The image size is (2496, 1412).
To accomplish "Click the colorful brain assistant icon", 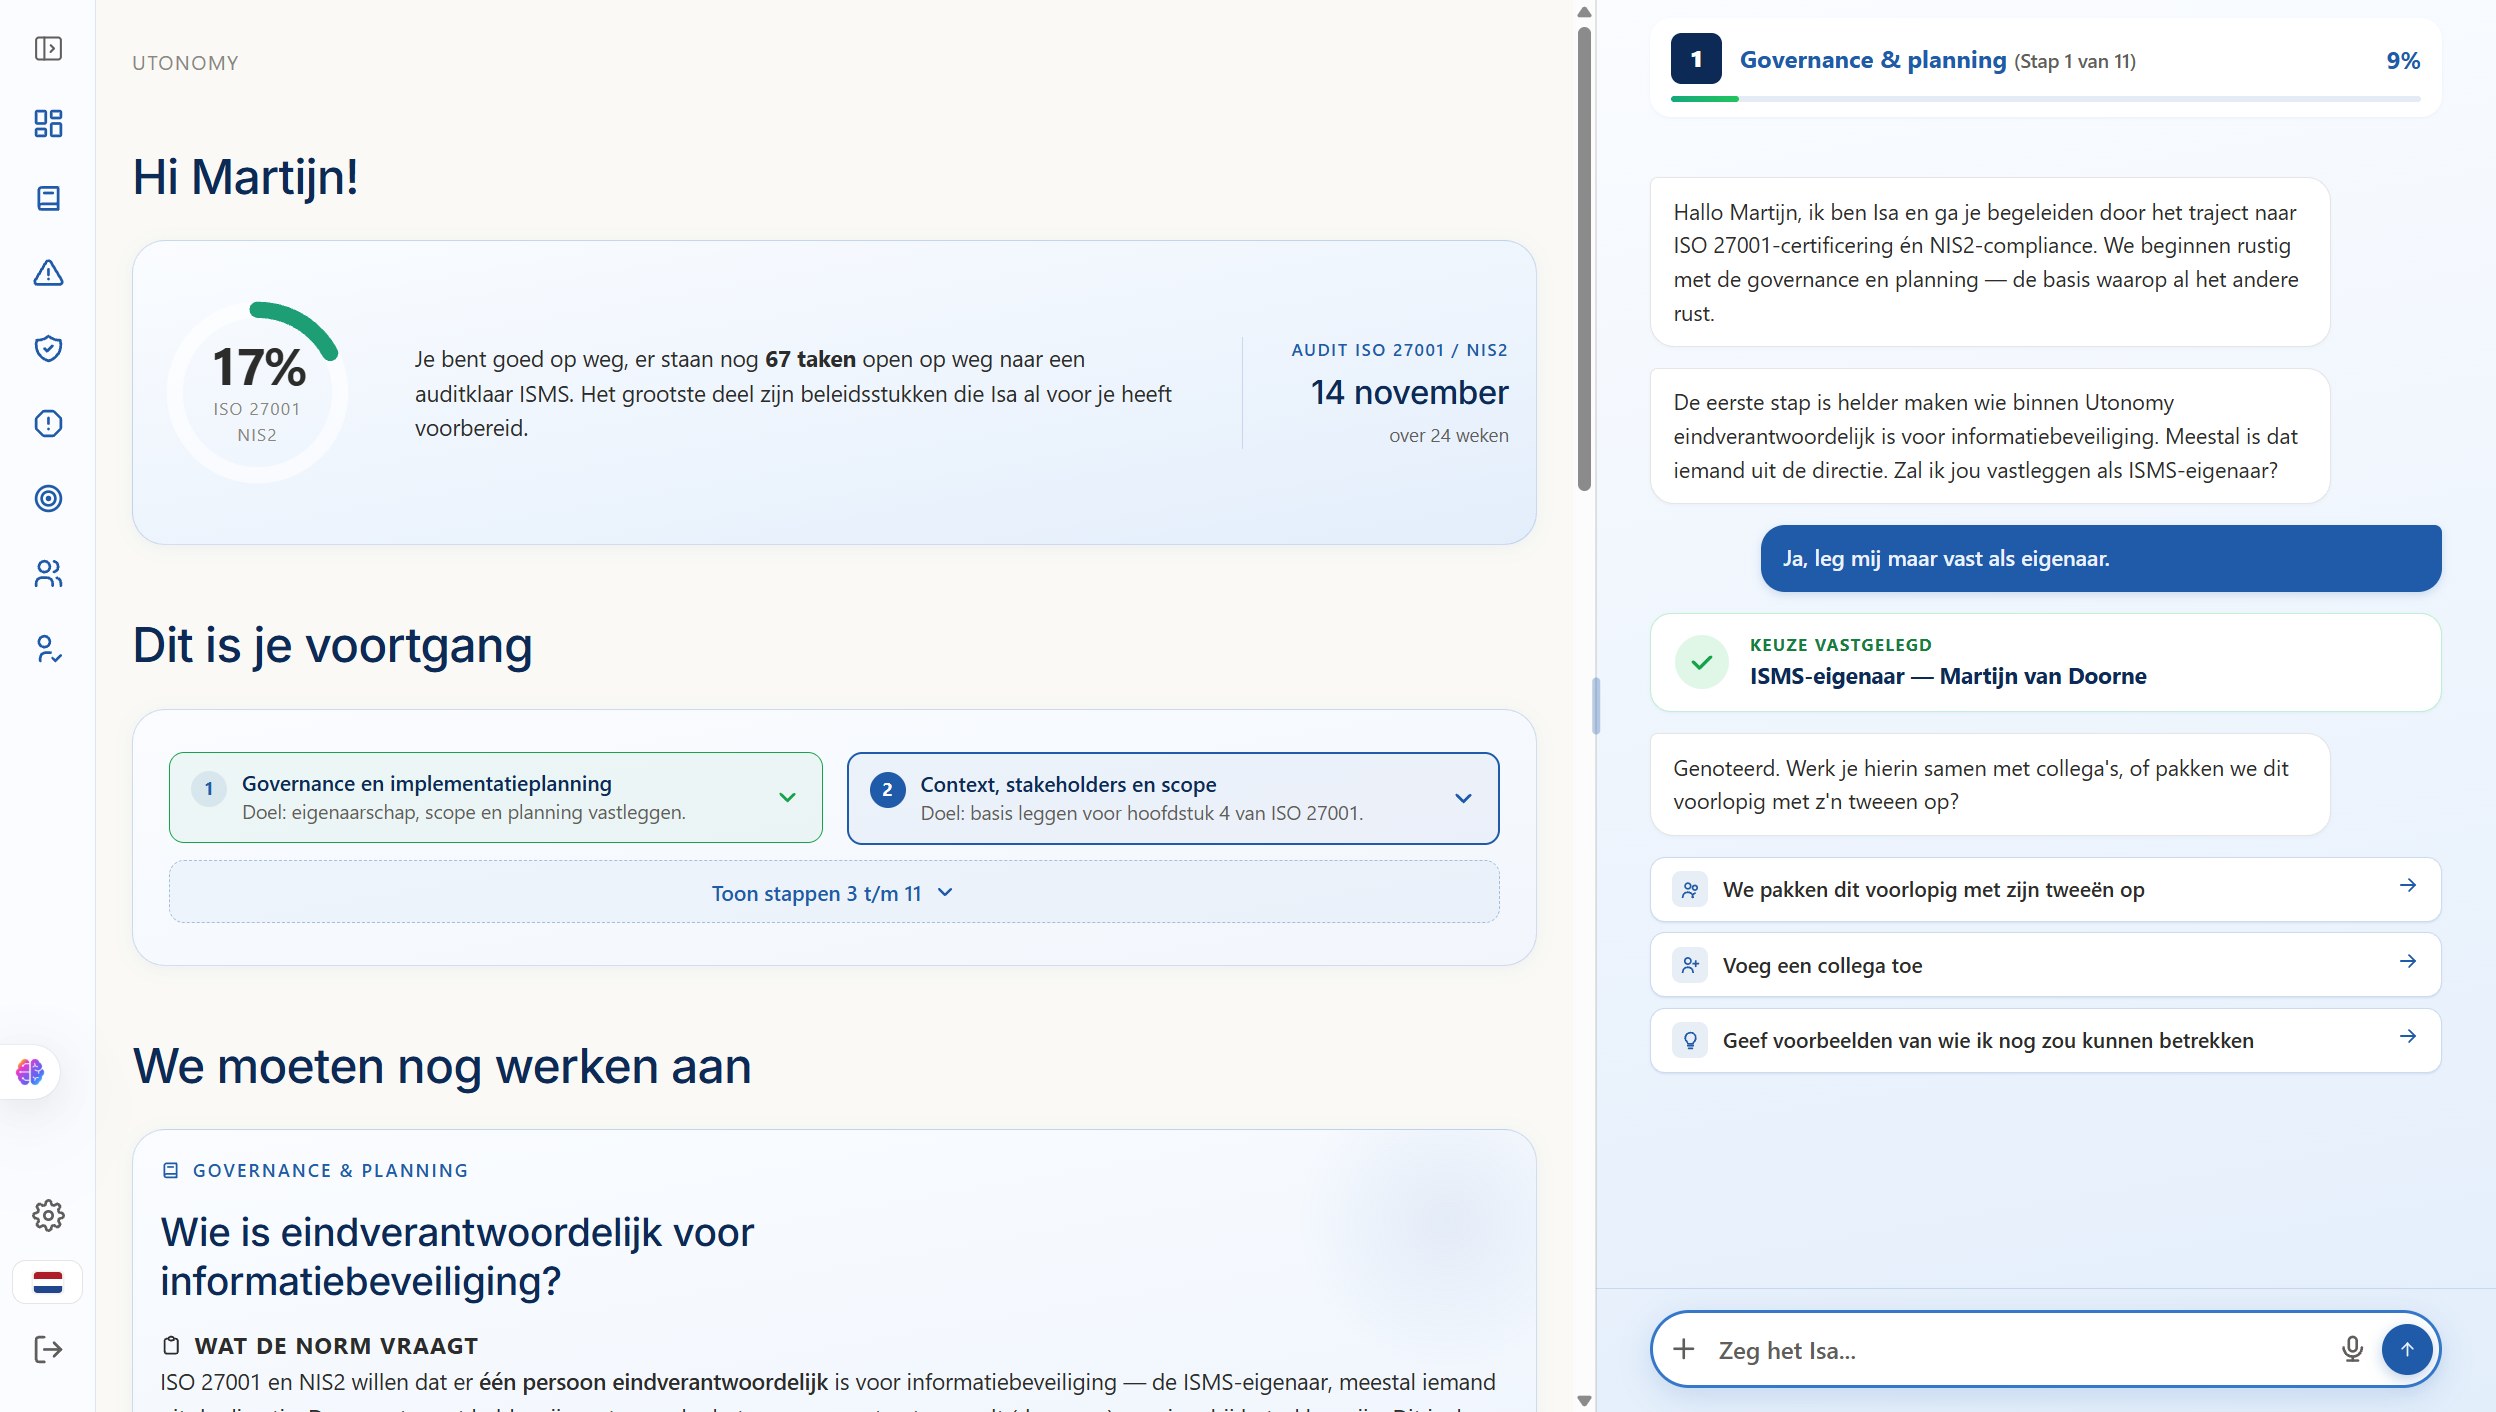I will pyautogui.click(x=30, y=1072).
